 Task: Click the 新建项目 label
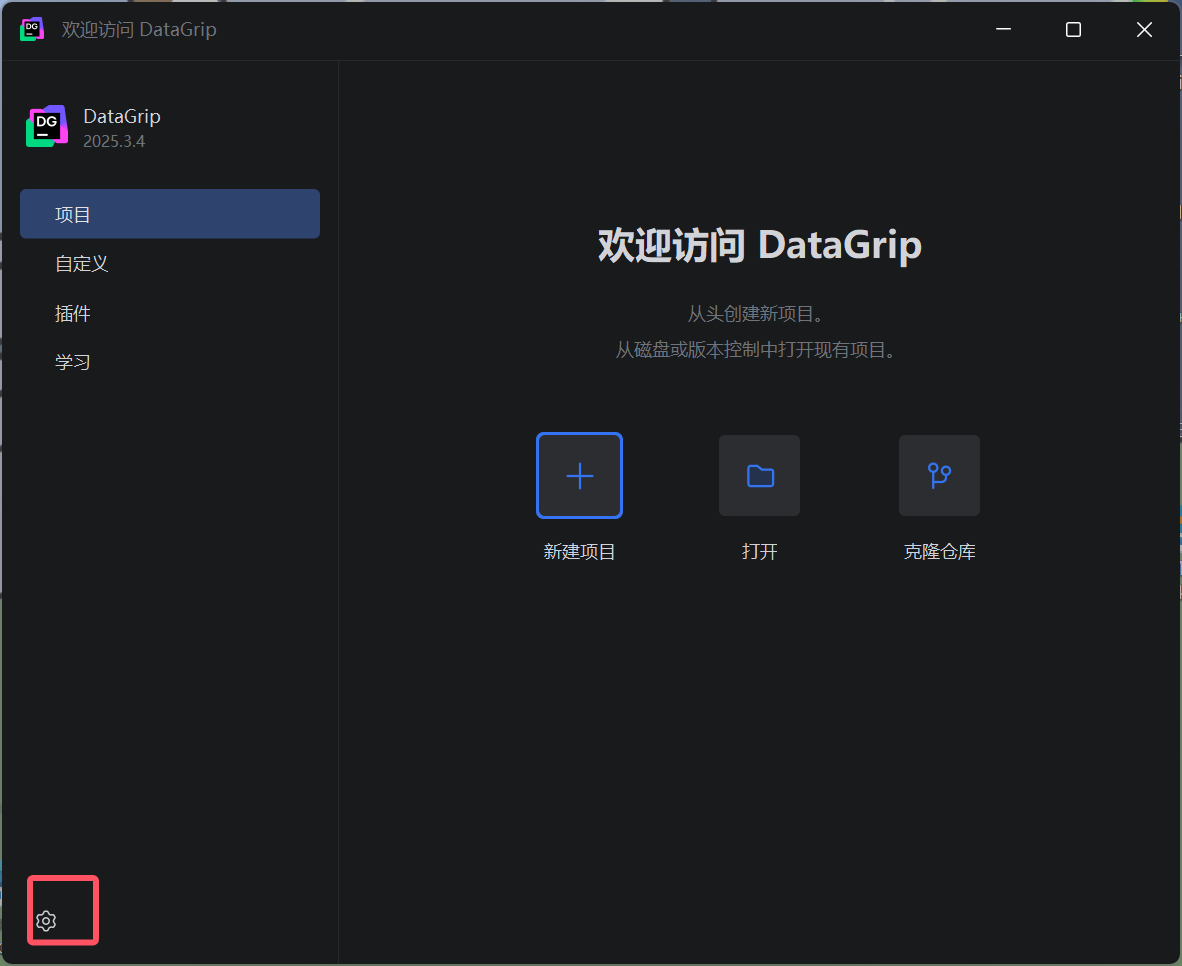(x=579, y=552)
